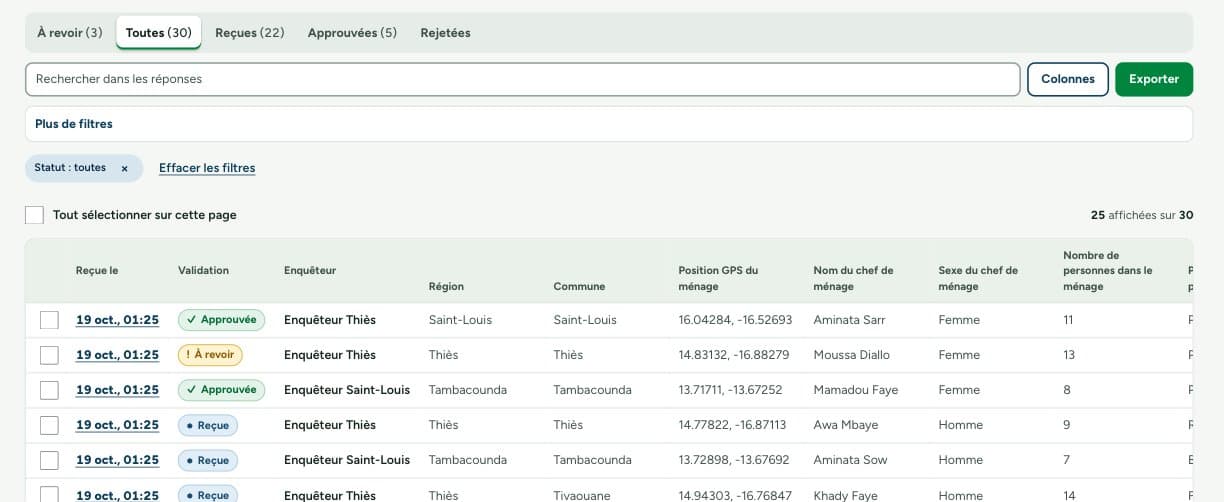Click the 'À revoir' badge in Moussa Diallo's row
This screenshot has width=1224, height=502.
pos(210,355)
